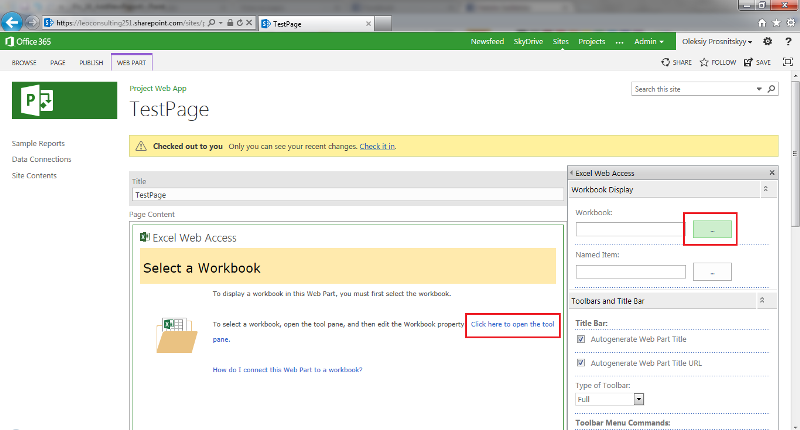Collapse Toolbars and Title Bar section
Image resolution: width=800 pixels, height=430 pixels.
coord(762,300)
